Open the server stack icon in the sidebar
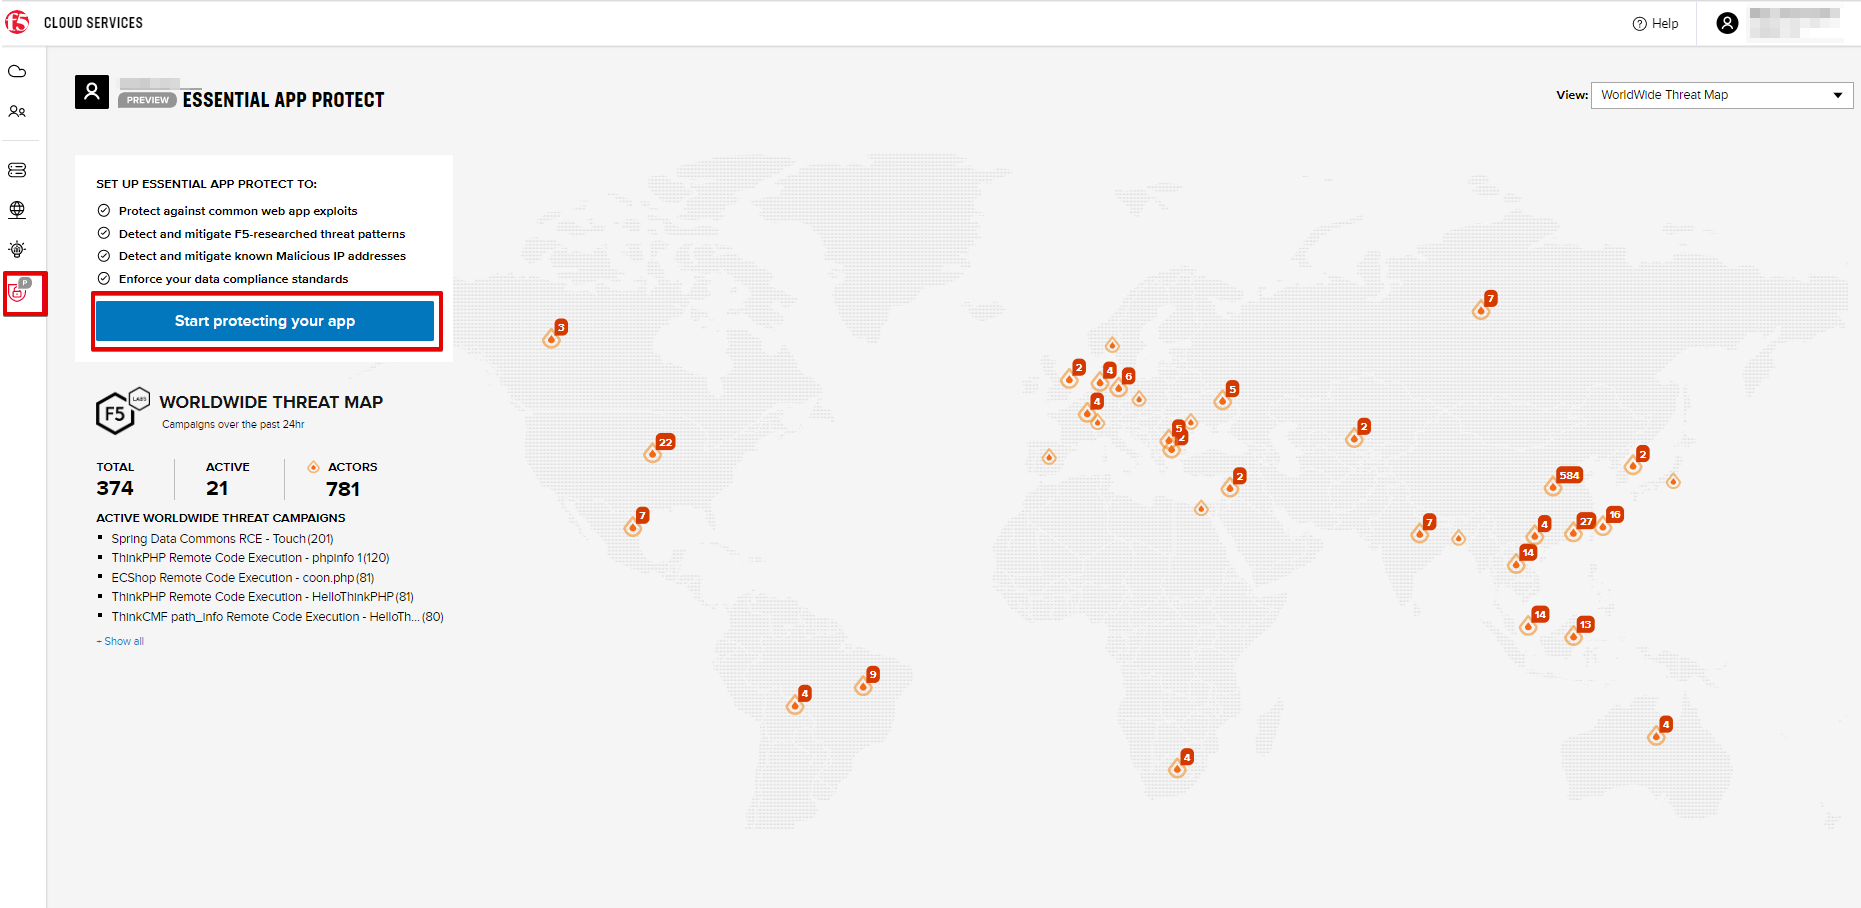This screenshot has height=908, width=1861. click(x=17, y=170)
